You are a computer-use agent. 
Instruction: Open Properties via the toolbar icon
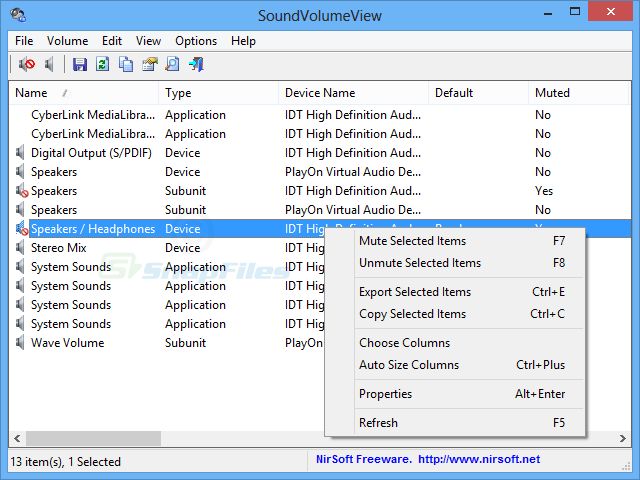tap(149, 65)
